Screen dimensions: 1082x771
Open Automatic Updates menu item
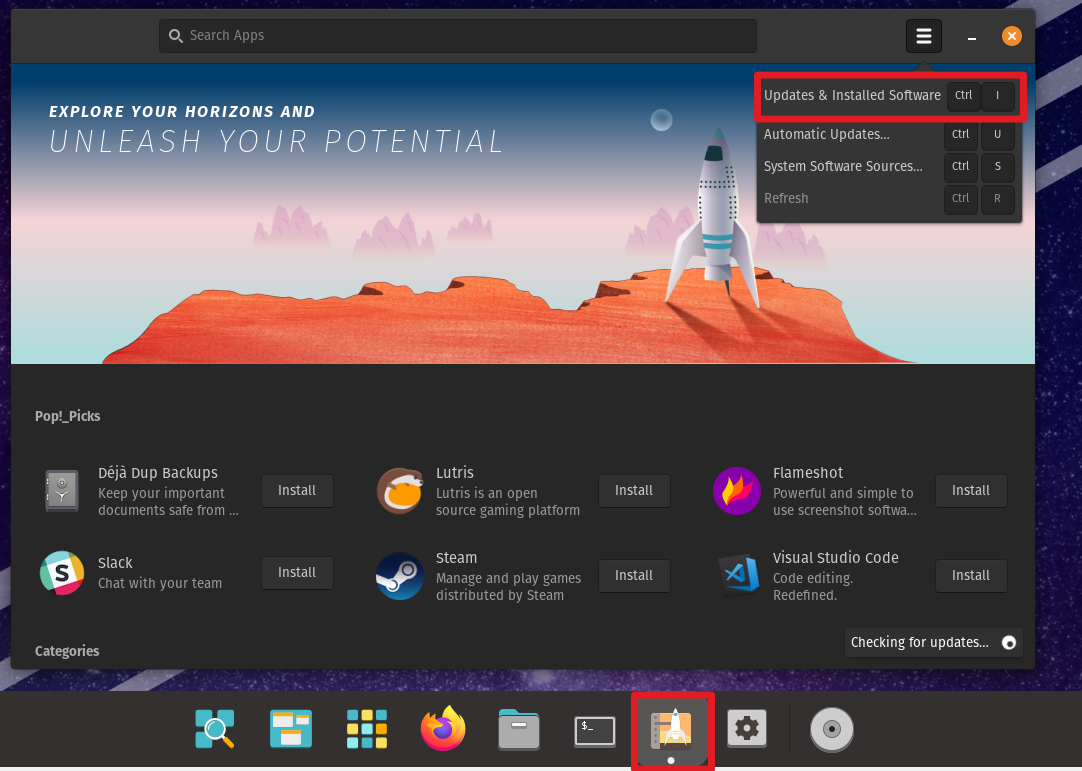coord(826,134)
